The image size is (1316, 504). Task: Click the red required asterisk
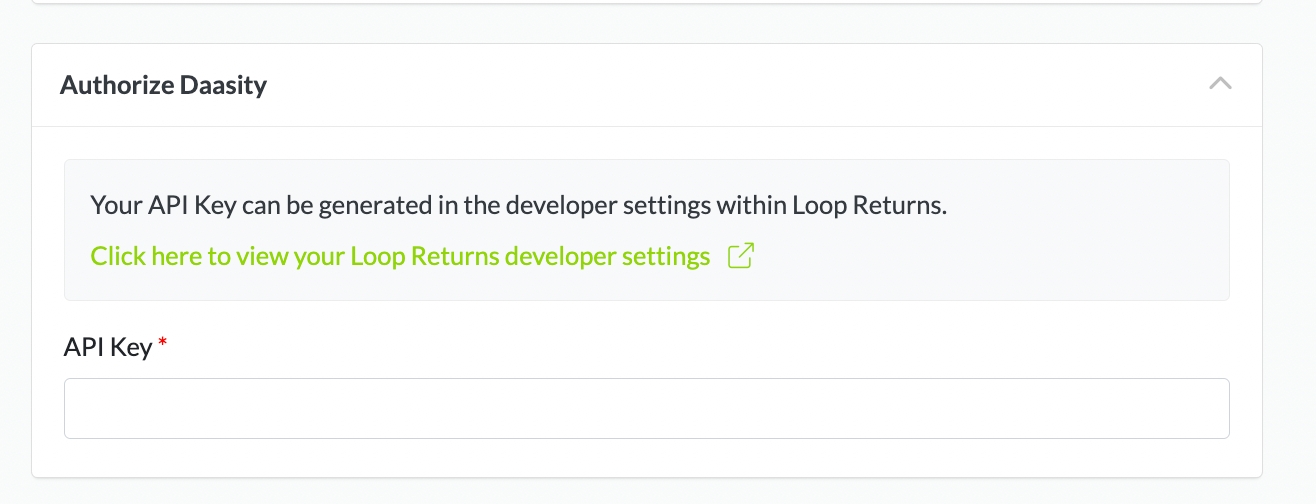pos(163,345)
